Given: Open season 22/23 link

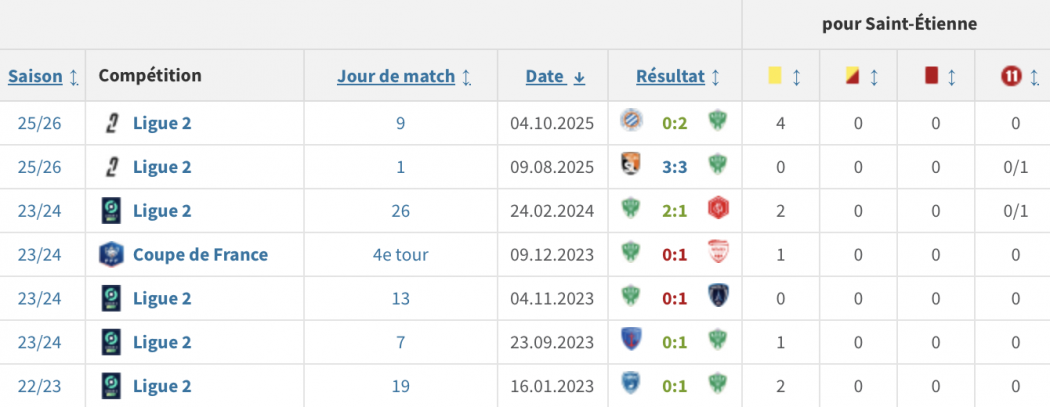Looking at the screenshot, I should tap(40, 385).
